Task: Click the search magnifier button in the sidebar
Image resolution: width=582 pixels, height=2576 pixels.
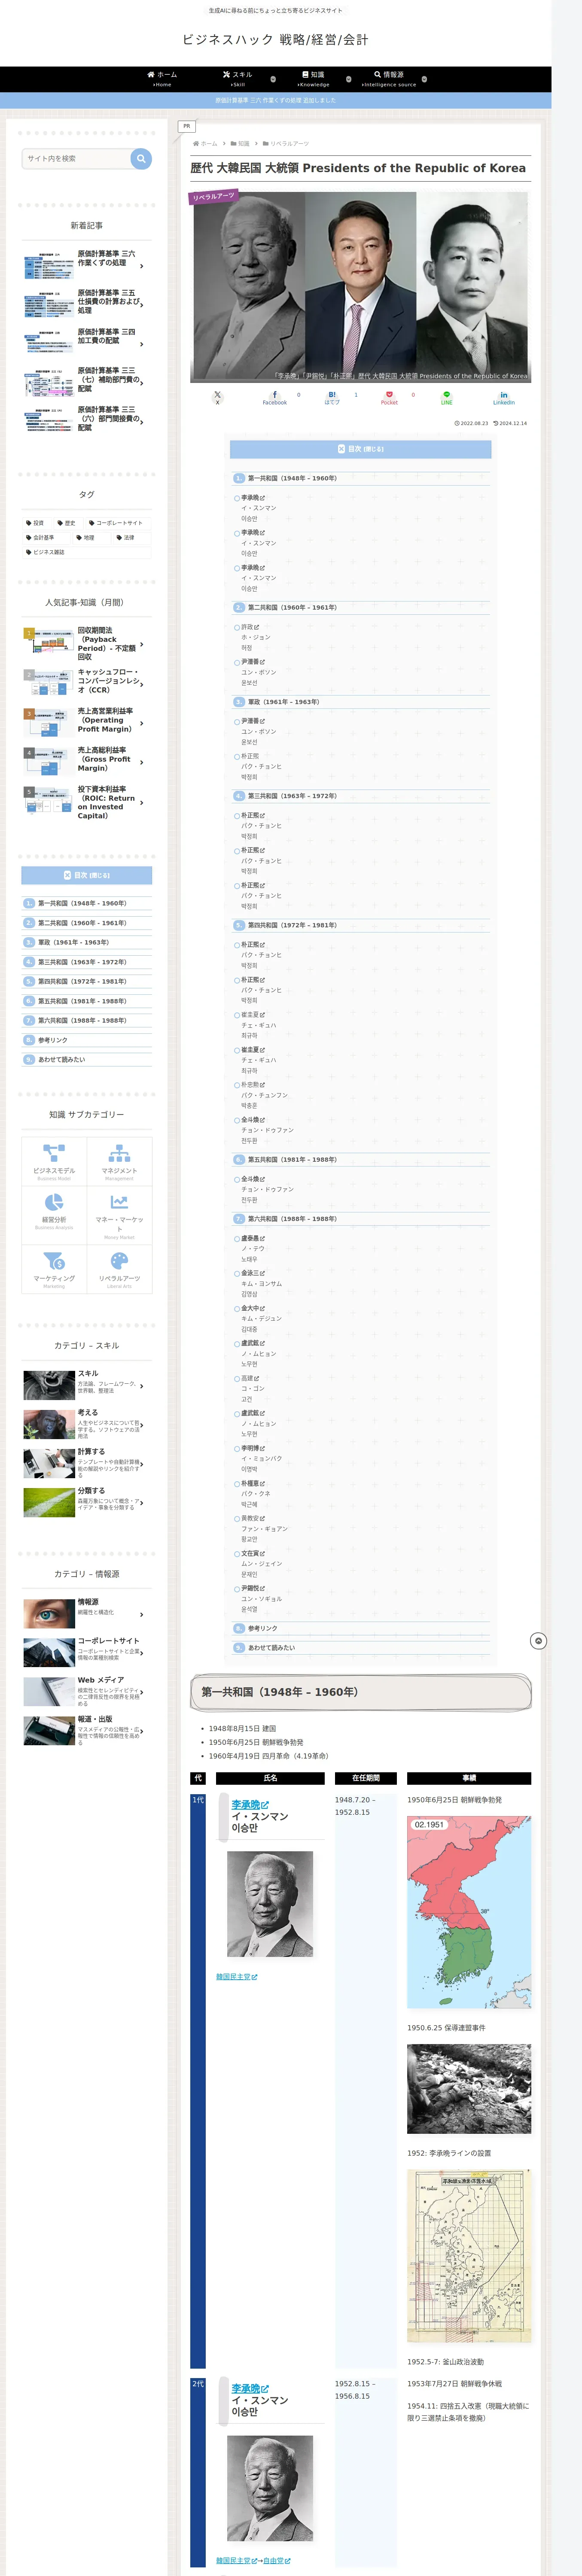Action: [141, 158]
